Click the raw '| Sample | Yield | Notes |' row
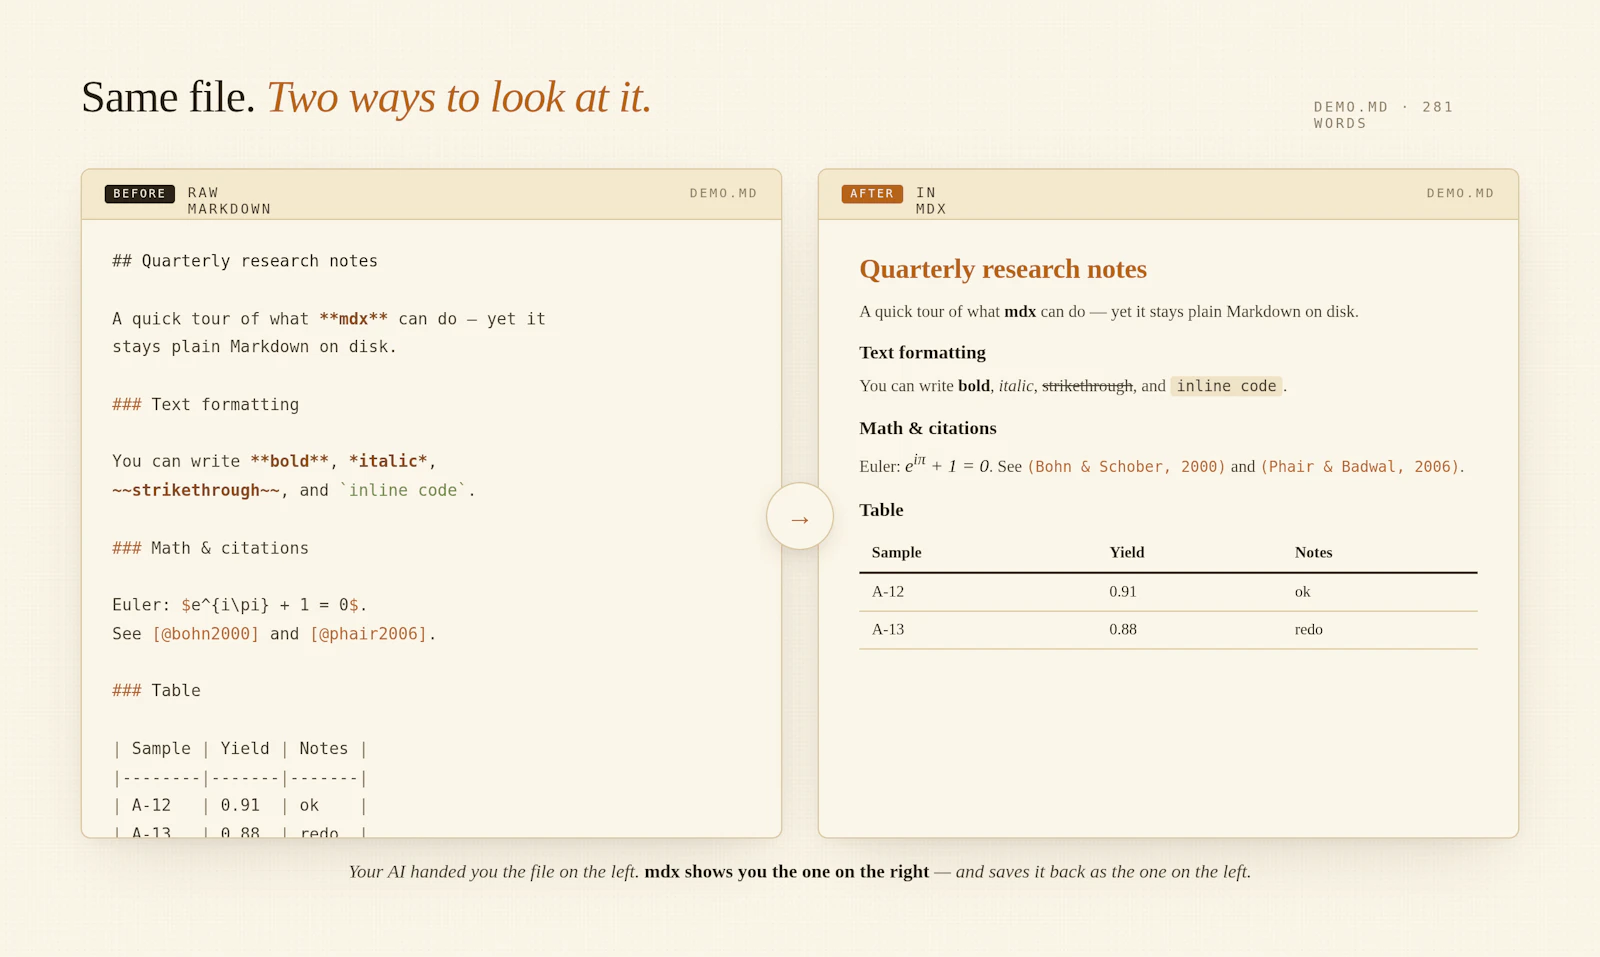The height and width of the screenshot is (957, 1600). tap(240, 749)
